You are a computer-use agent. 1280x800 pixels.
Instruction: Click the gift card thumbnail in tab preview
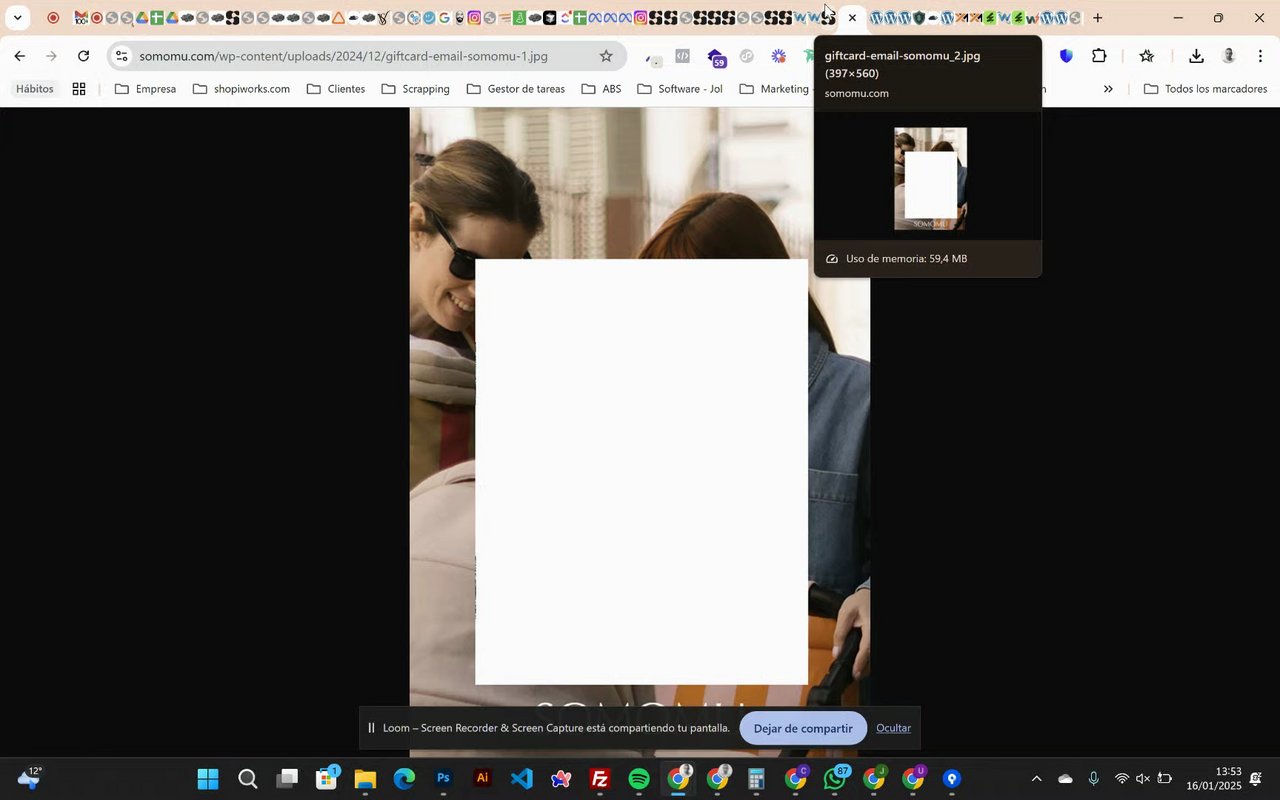[x=930, y=178]
